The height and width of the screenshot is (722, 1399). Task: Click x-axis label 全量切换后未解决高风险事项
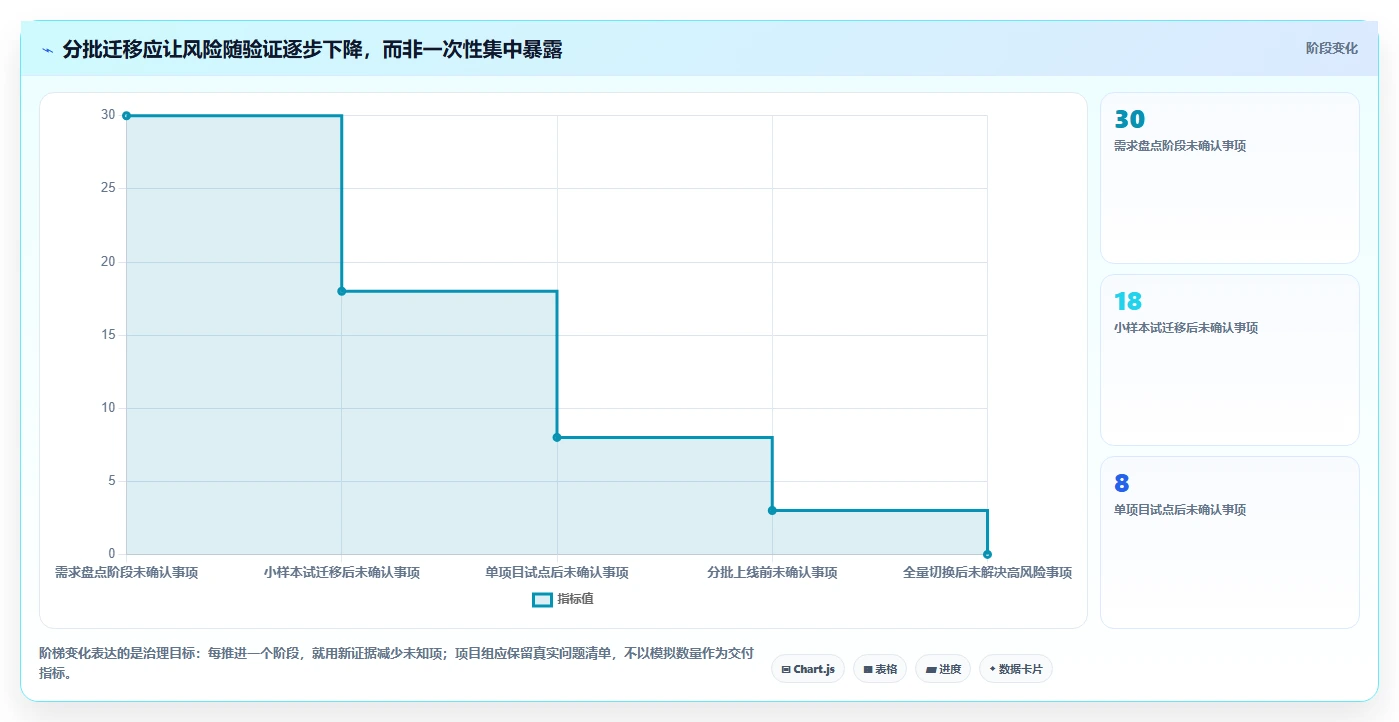point(987,573)
